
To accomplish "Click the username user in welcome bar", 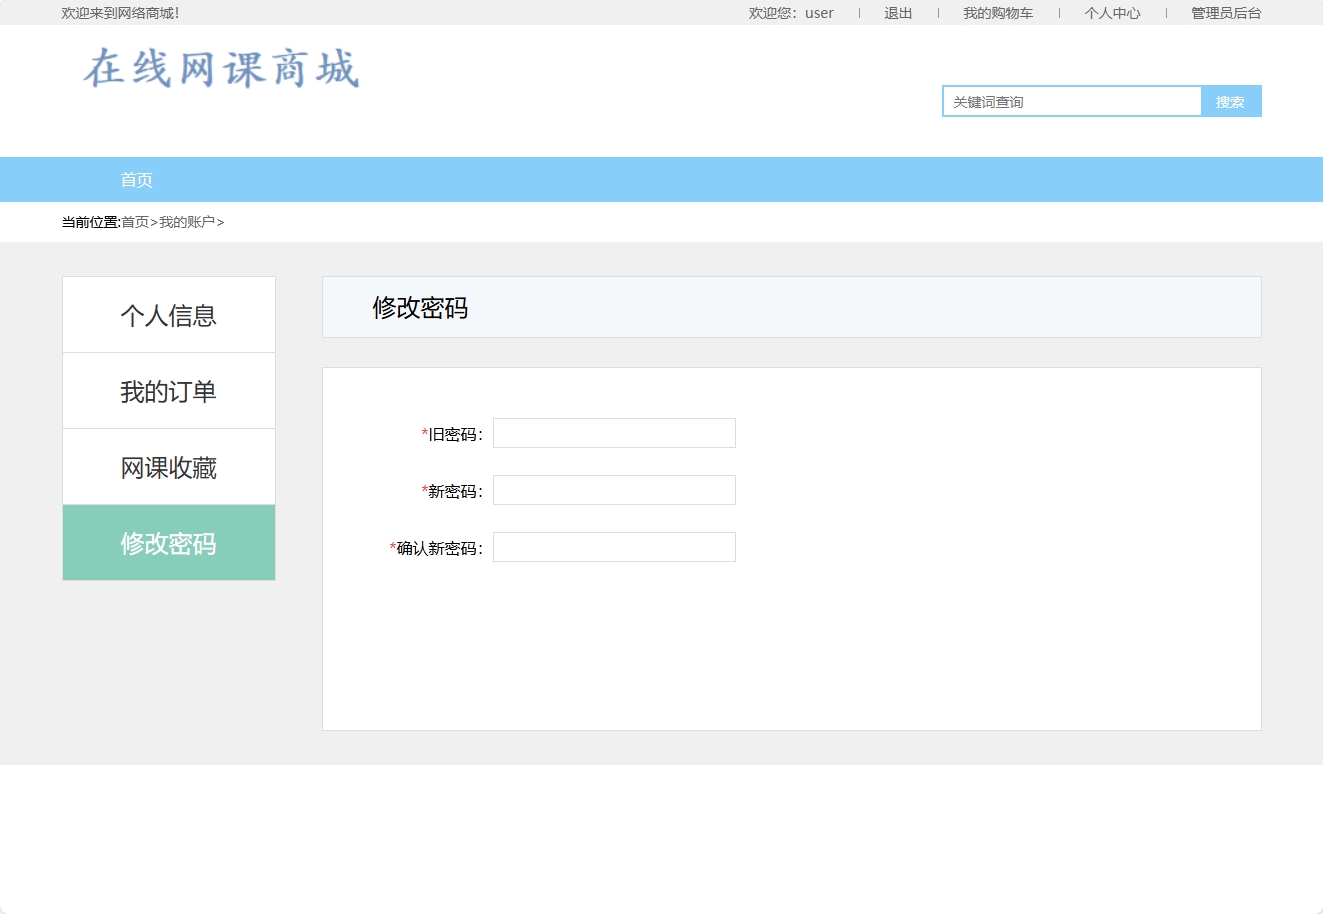I will click(819, 13).
